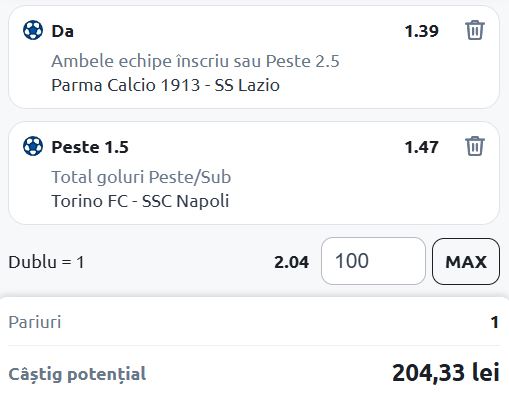
Task: Click the 204,33 lei potential winnings
Action: (446, 373)
